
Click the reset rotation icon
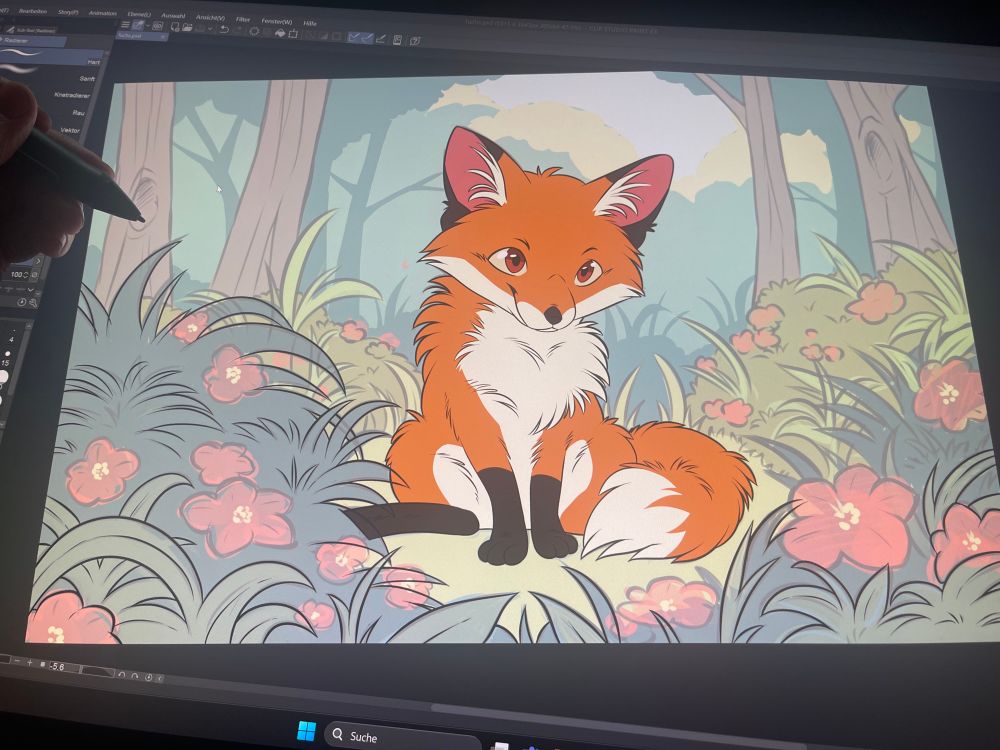149,677
